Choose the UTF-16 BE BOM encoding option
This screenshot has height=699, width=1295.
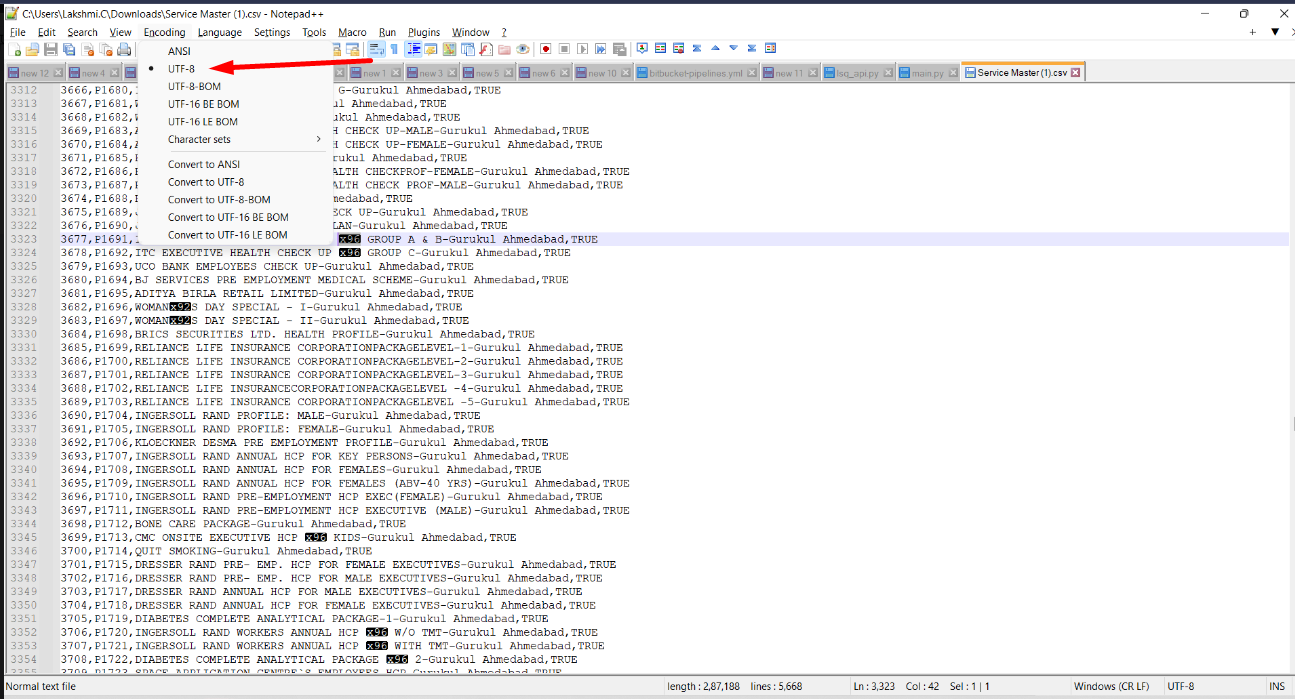click(x=203, y=104)
